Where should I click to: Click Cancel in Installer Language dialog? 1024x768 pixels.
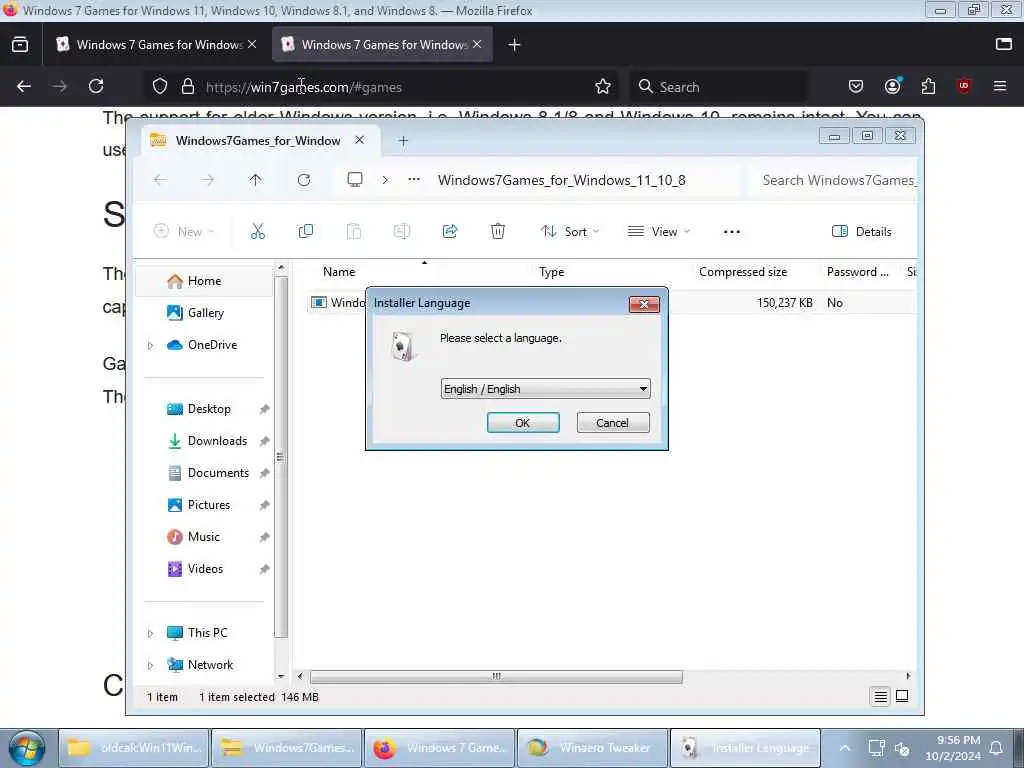click(x=613, y=423)
